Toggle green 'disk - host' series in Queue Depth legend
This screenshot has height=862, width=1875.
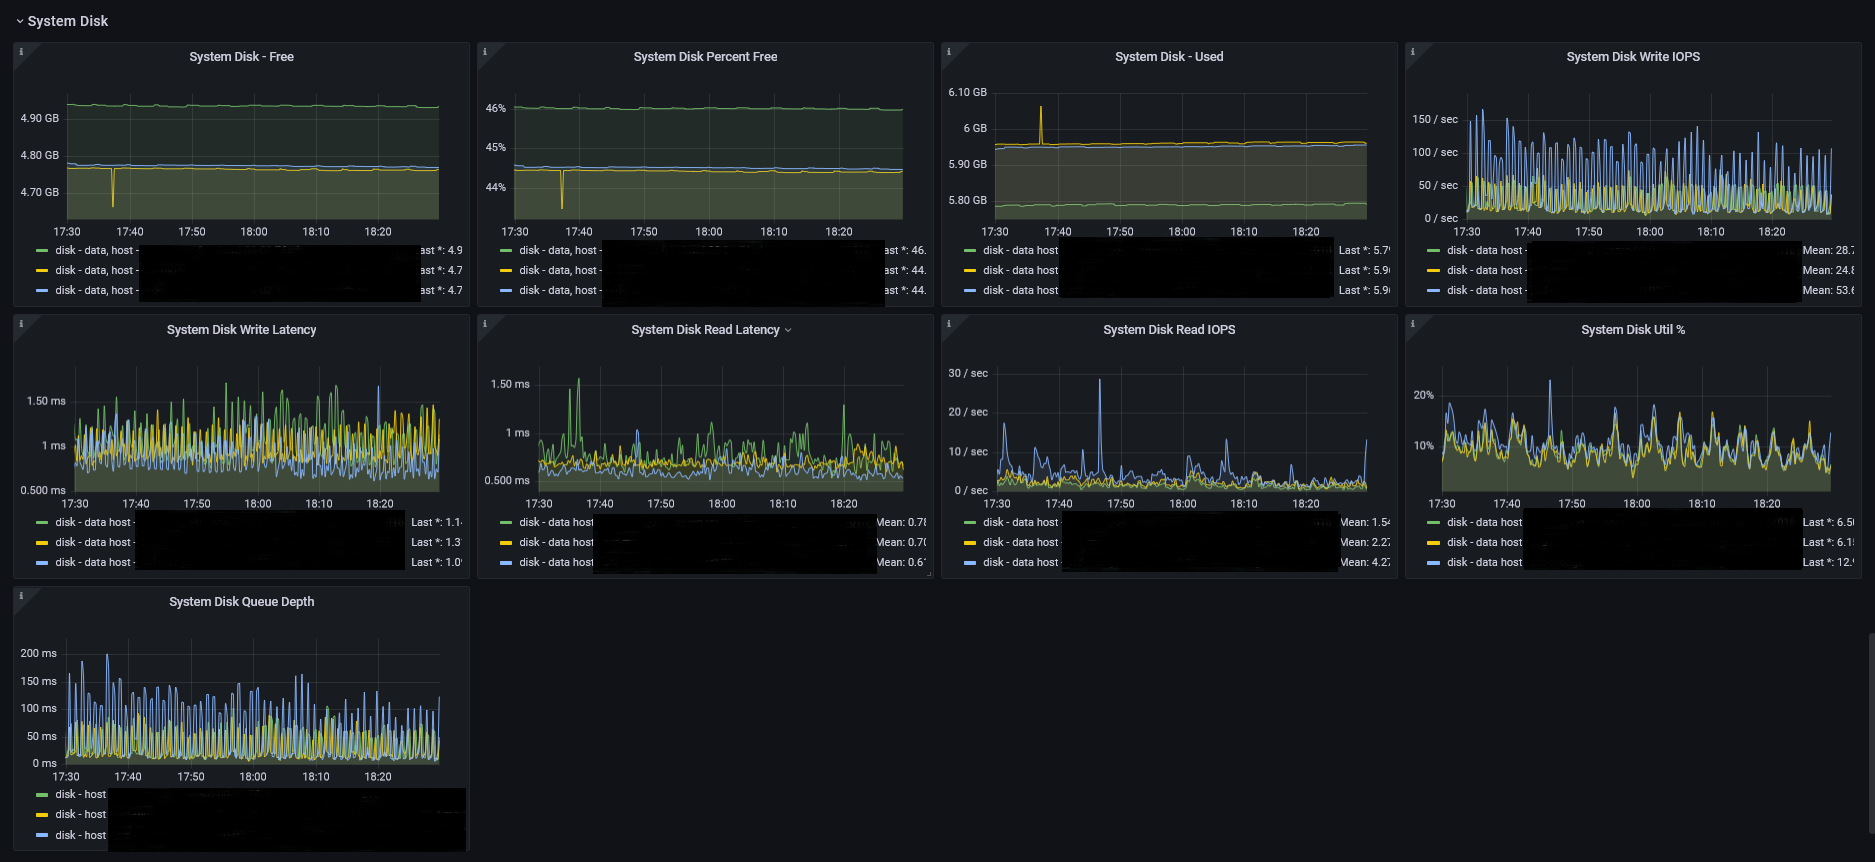[x=81, y=795]
